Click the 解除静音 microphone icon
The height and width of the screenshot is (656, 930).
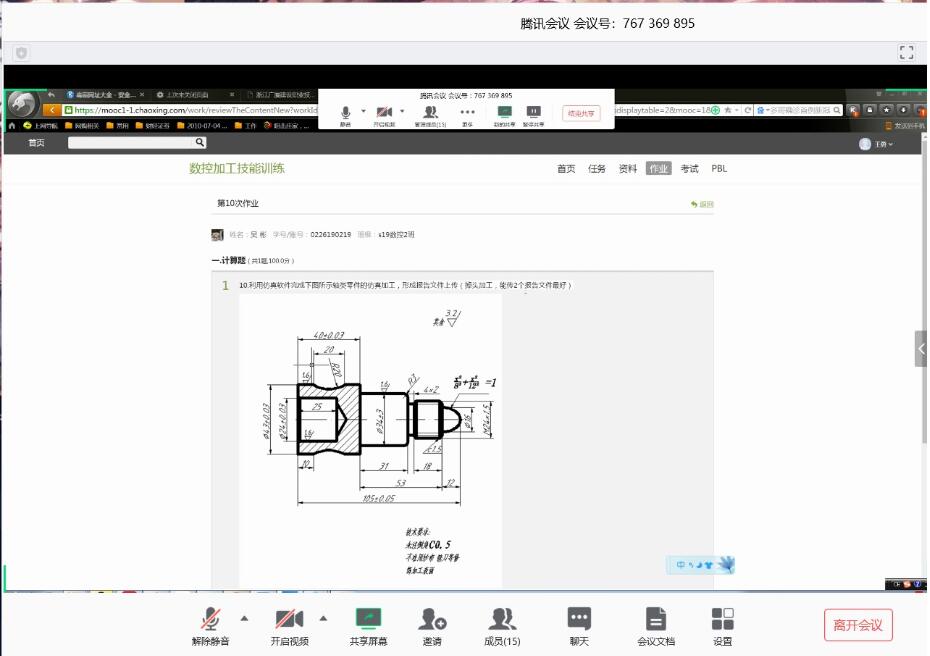210,619
